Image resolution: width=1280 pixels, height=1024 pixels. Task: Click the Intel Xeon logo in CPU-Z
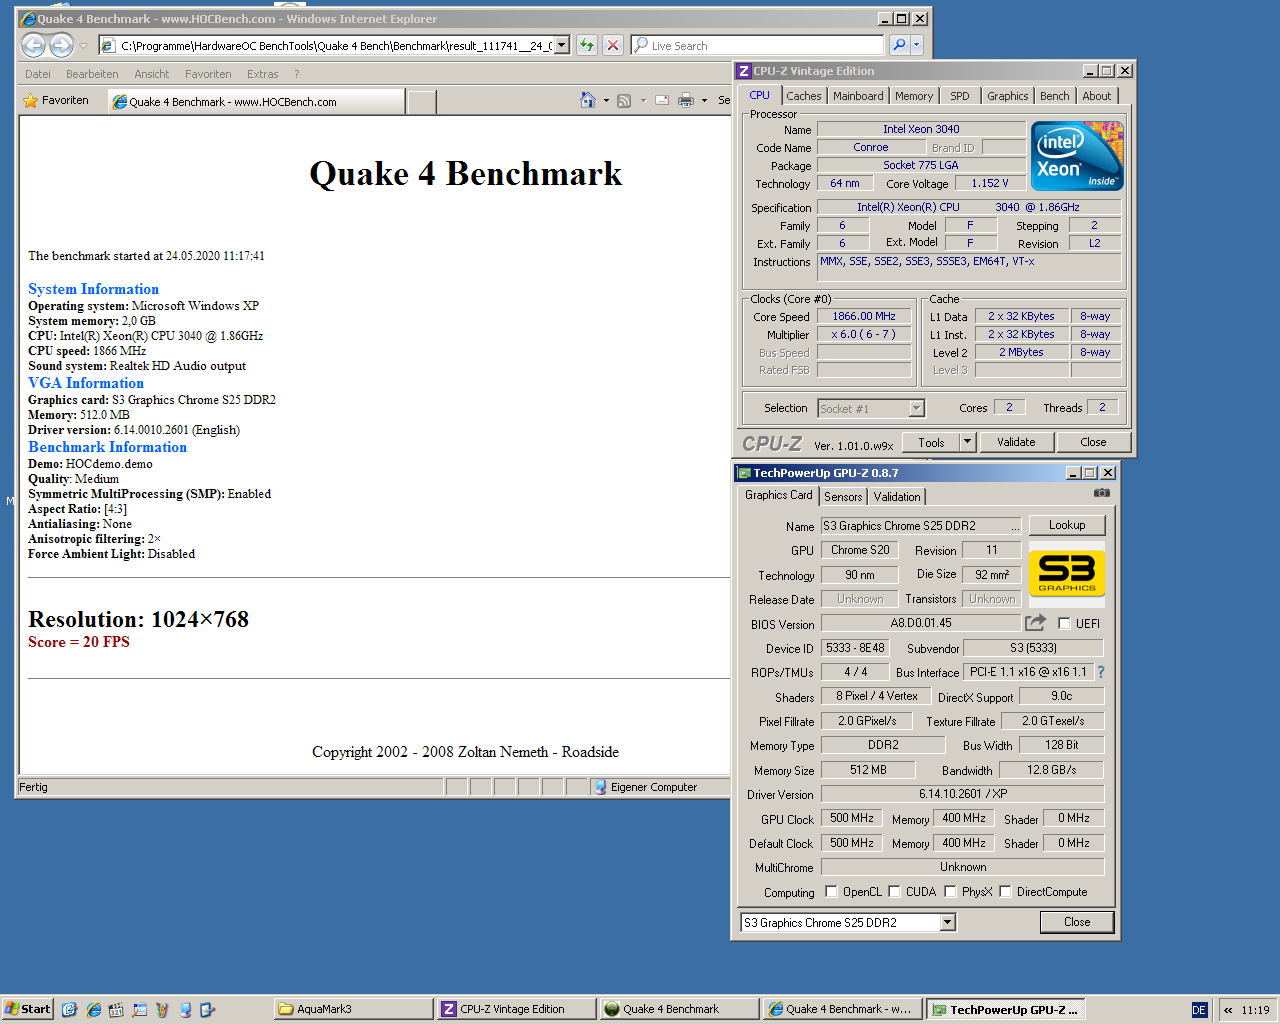pyautogui.click(x=1077, y=156)
